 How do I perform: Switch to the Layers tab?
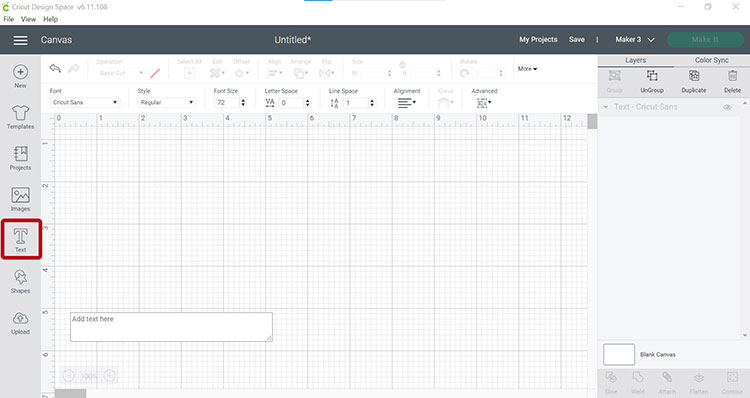[635, 60]
